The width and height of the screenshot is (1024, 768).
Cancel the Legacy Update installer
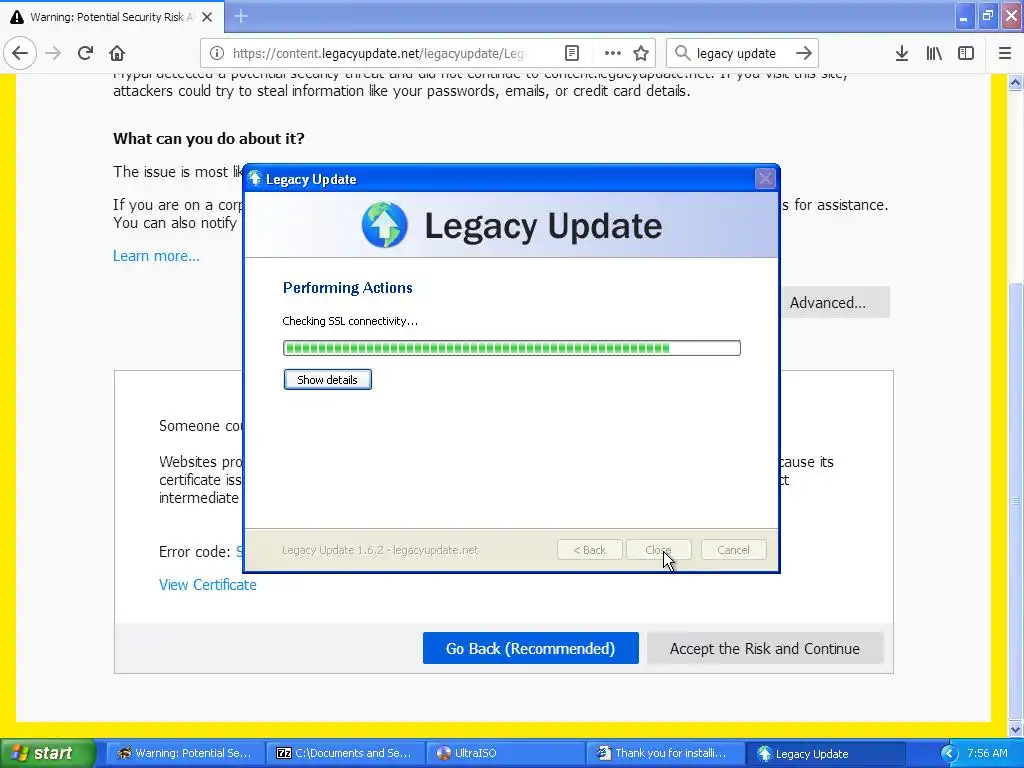[x=733, y=550]
